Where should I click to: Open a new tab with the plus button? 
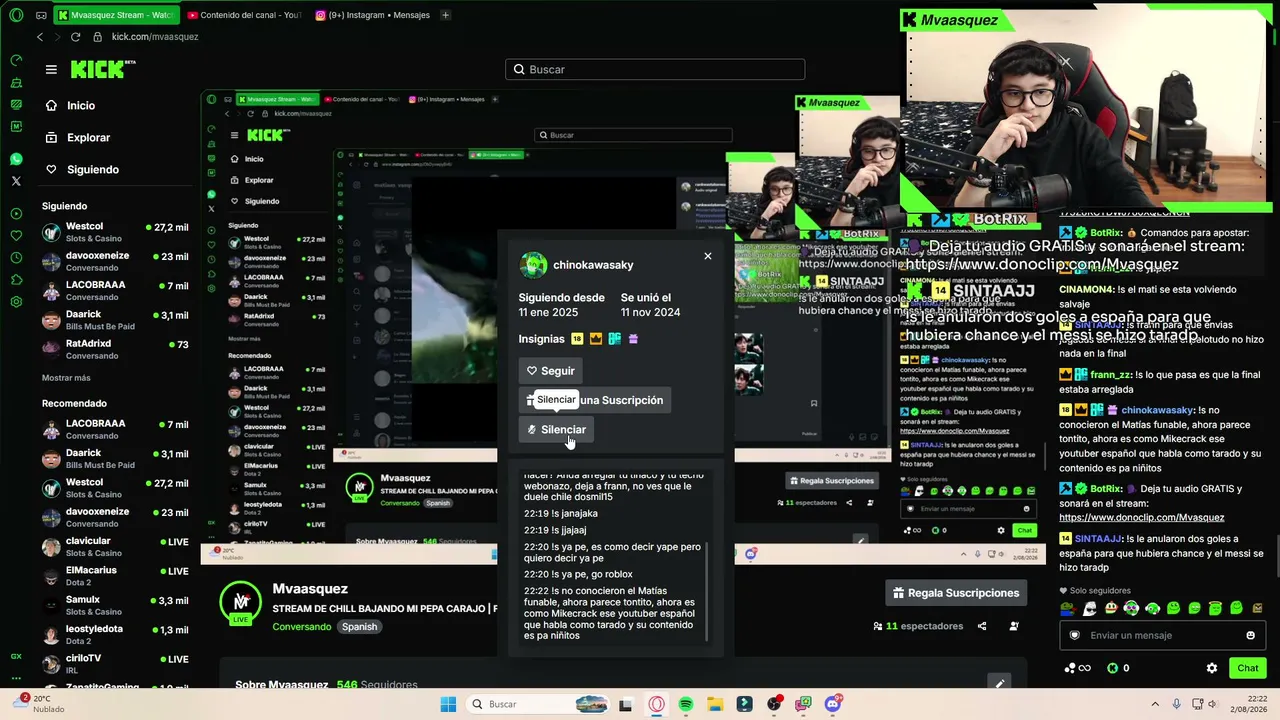click(x=445, y=15)
